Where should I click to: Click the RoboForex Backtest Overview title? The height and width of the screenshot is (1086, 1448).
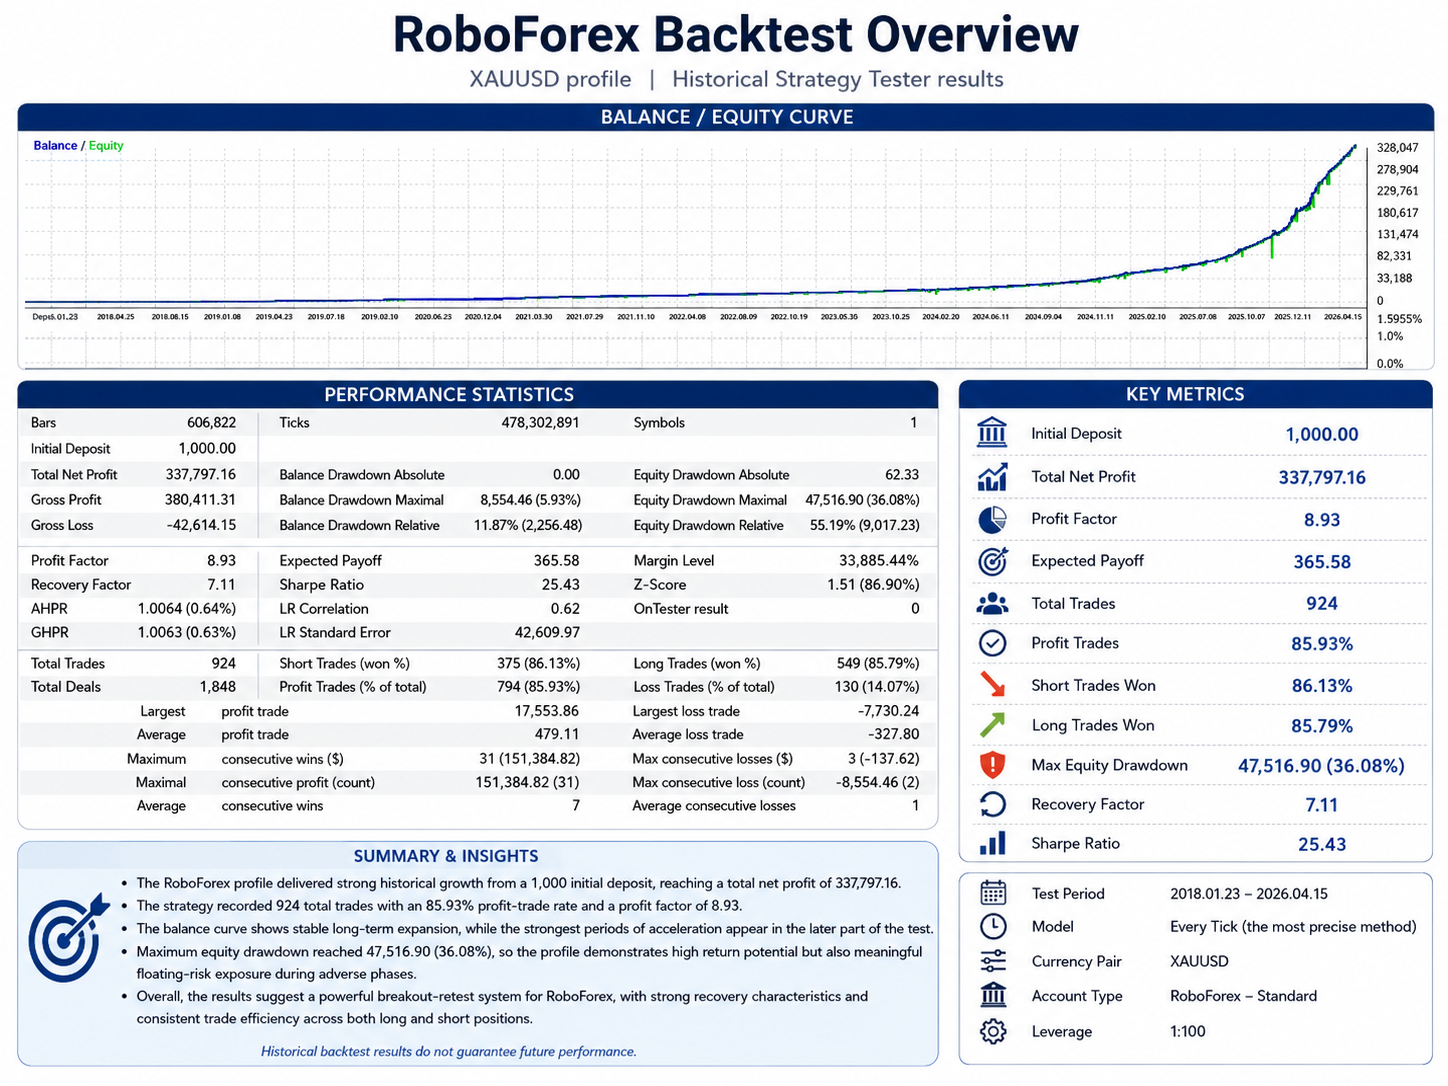(735, 34)
